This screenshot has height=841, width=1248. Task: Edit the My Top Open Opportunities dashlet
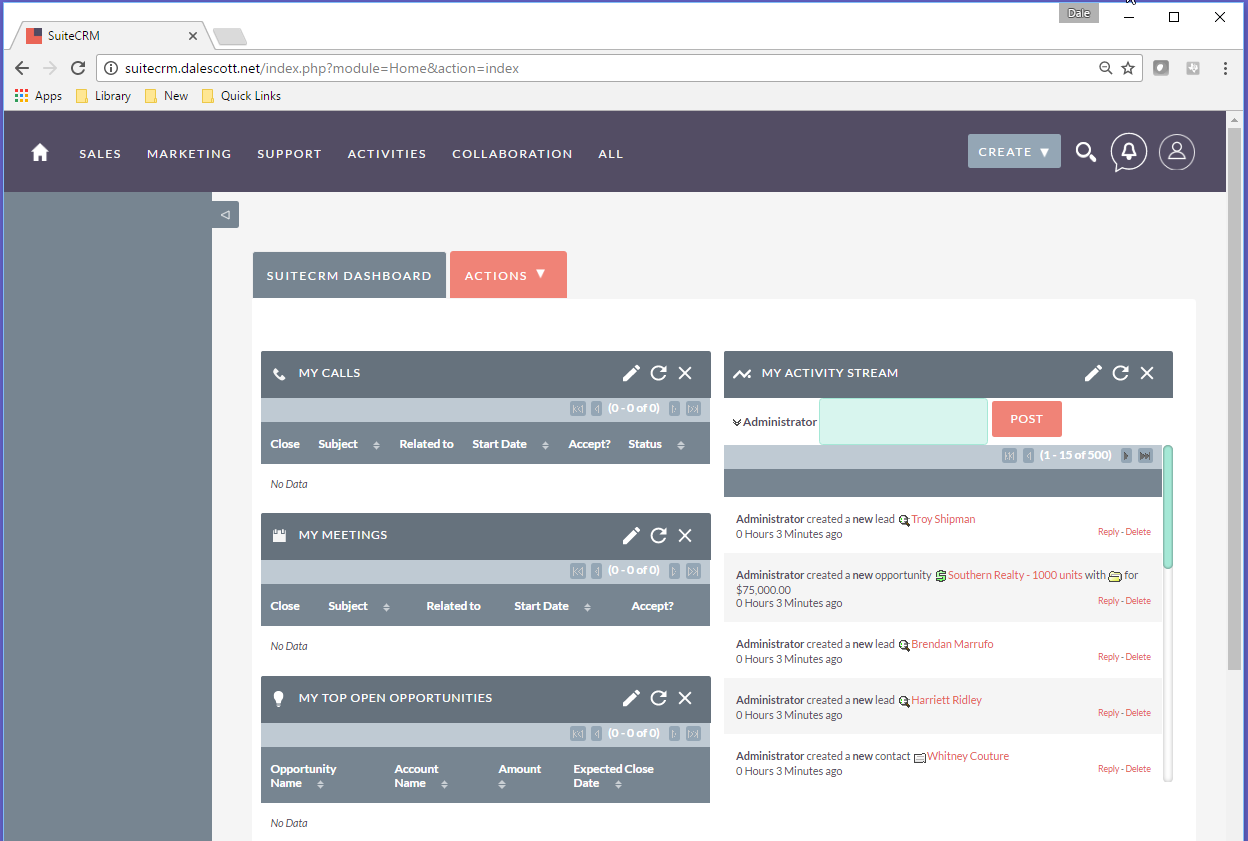pos(631,698)
